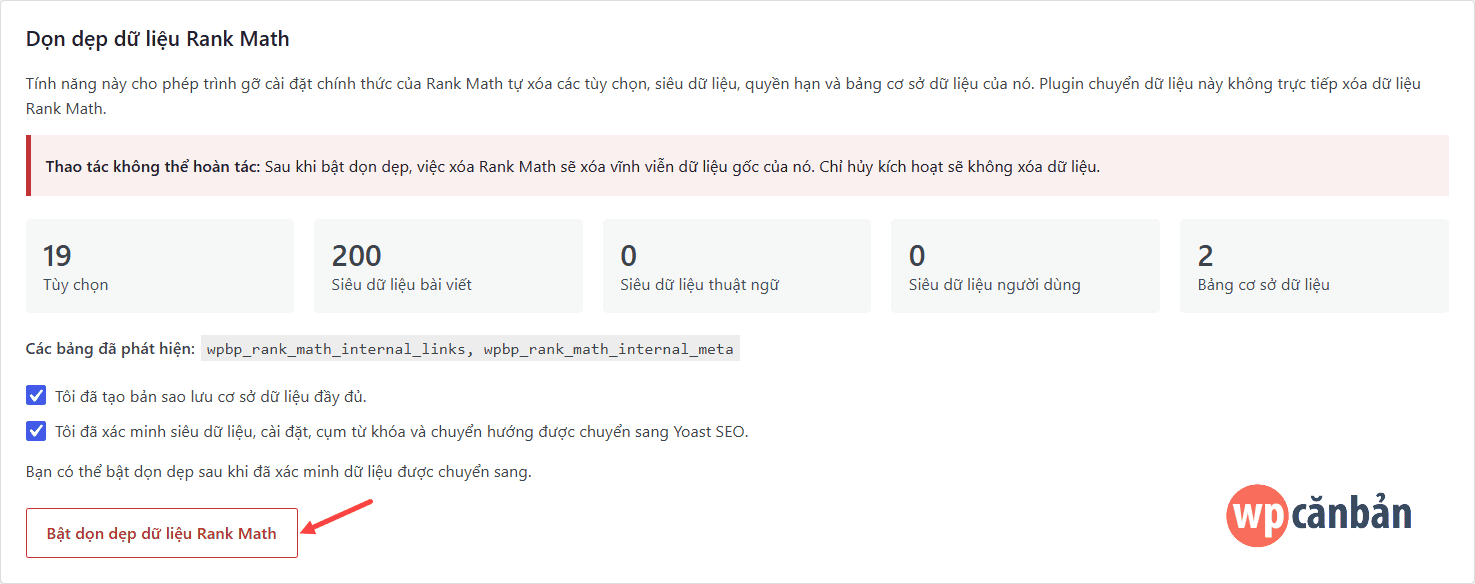Select the '0 Siêu dữ liệu người dùng' card
Screen dimensions: 1475x584
point(1025,266)
